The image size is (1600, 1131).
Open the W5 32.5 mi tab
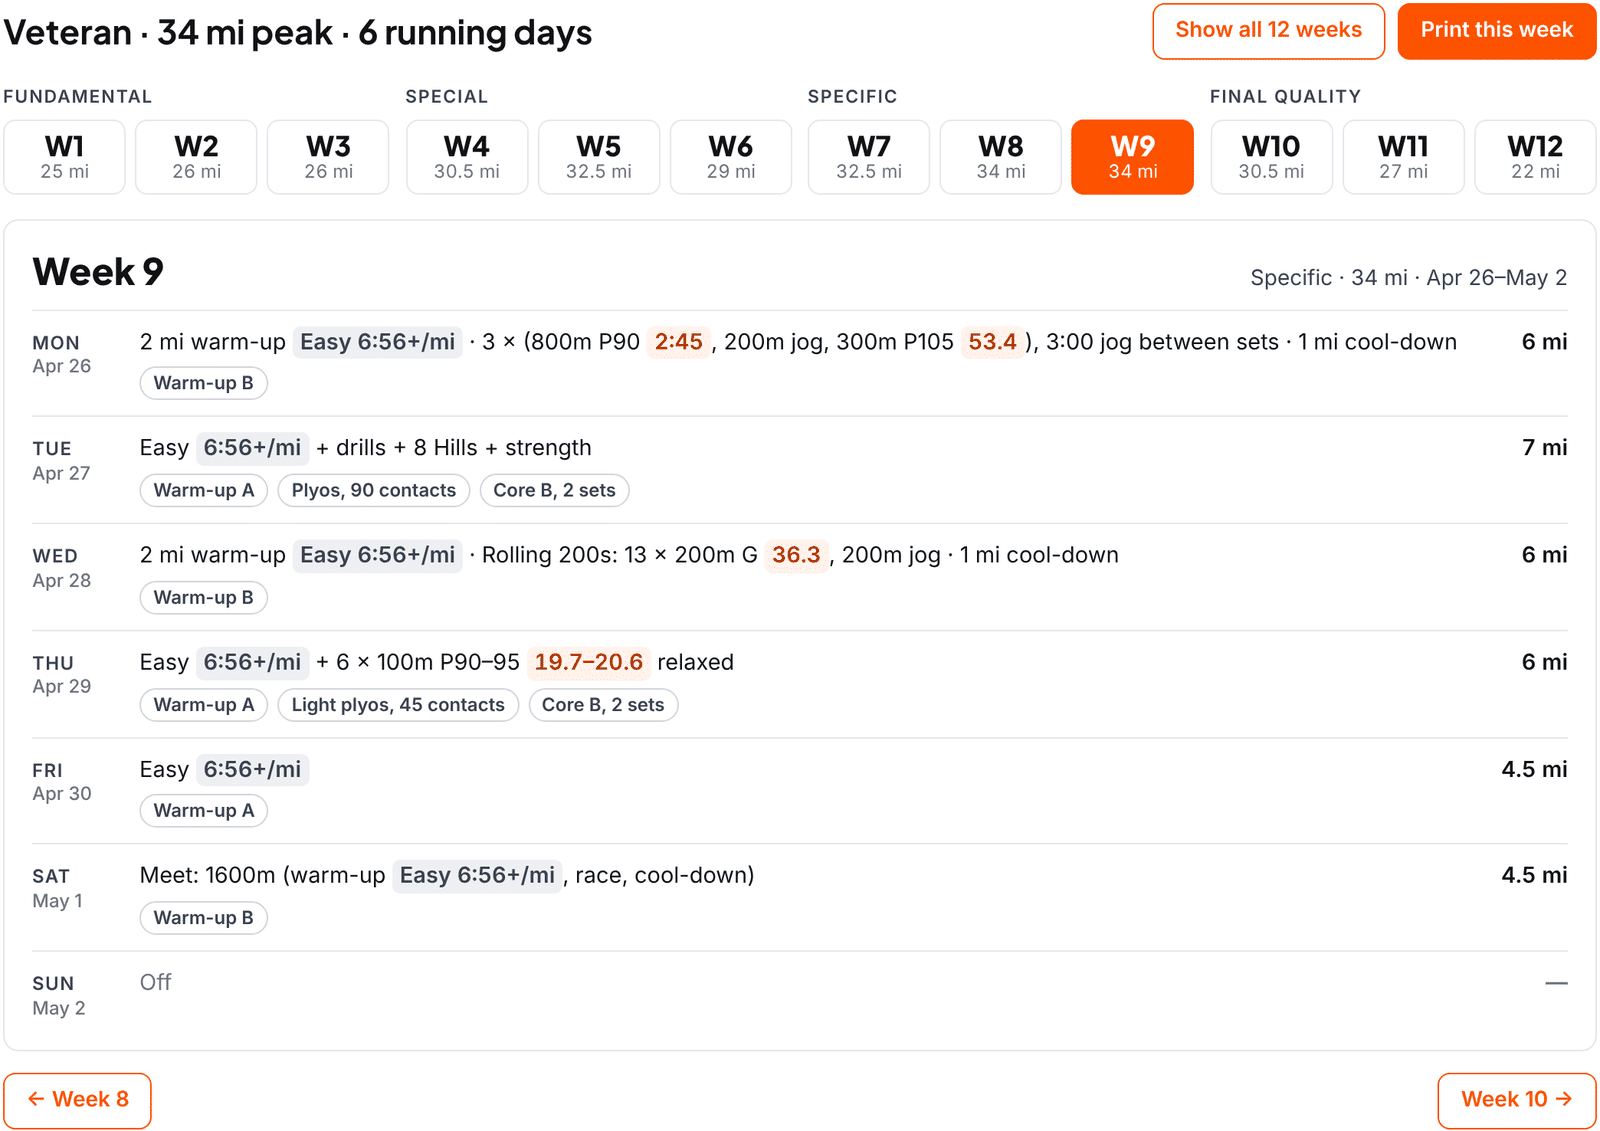pyautogui.click(x=599, y=157)
